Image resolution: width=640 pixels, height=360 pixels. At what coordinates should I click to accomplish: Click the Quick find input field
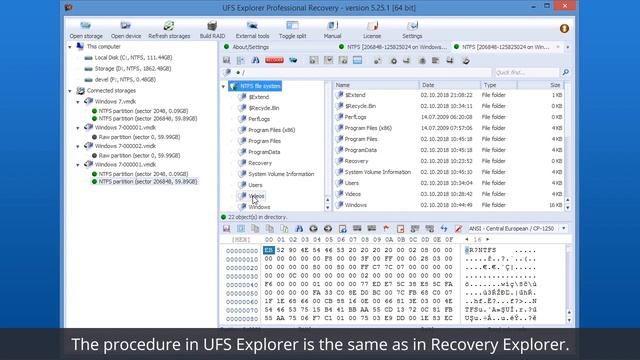(x=527, y=72)
